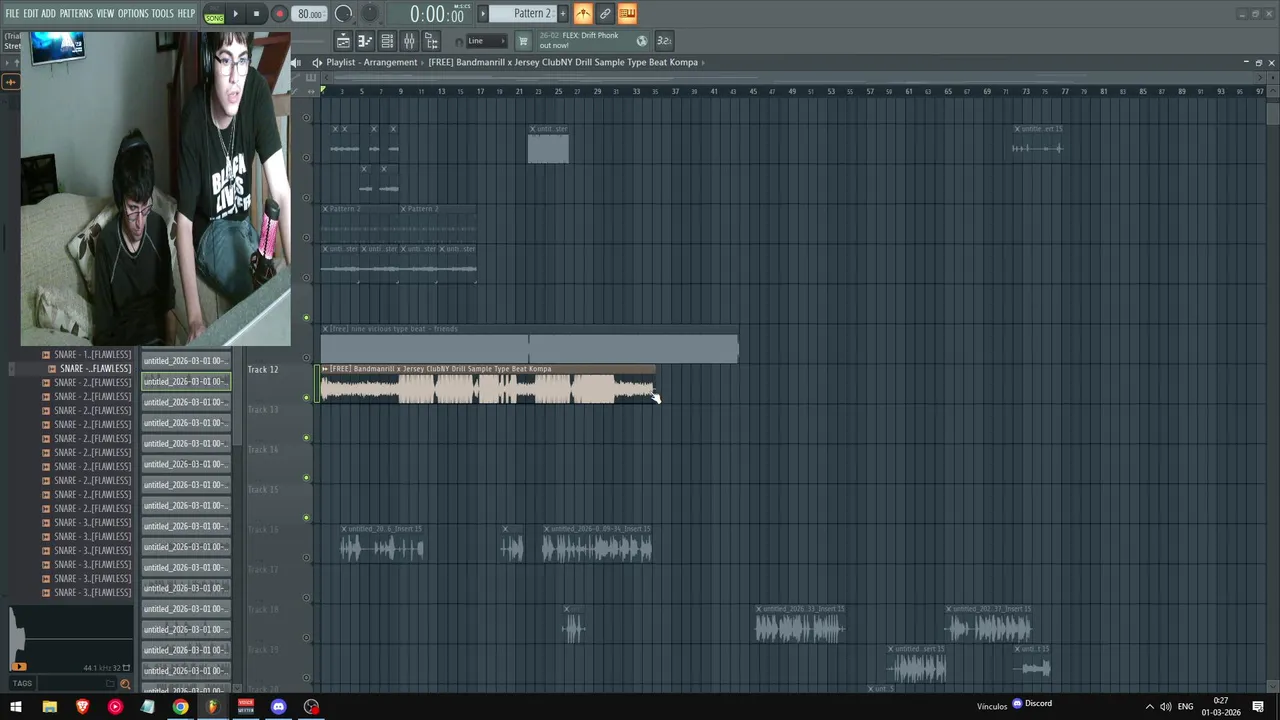Open the ADD menu
This screenshot has width=1280, height=720.
[x=48, y=13]
